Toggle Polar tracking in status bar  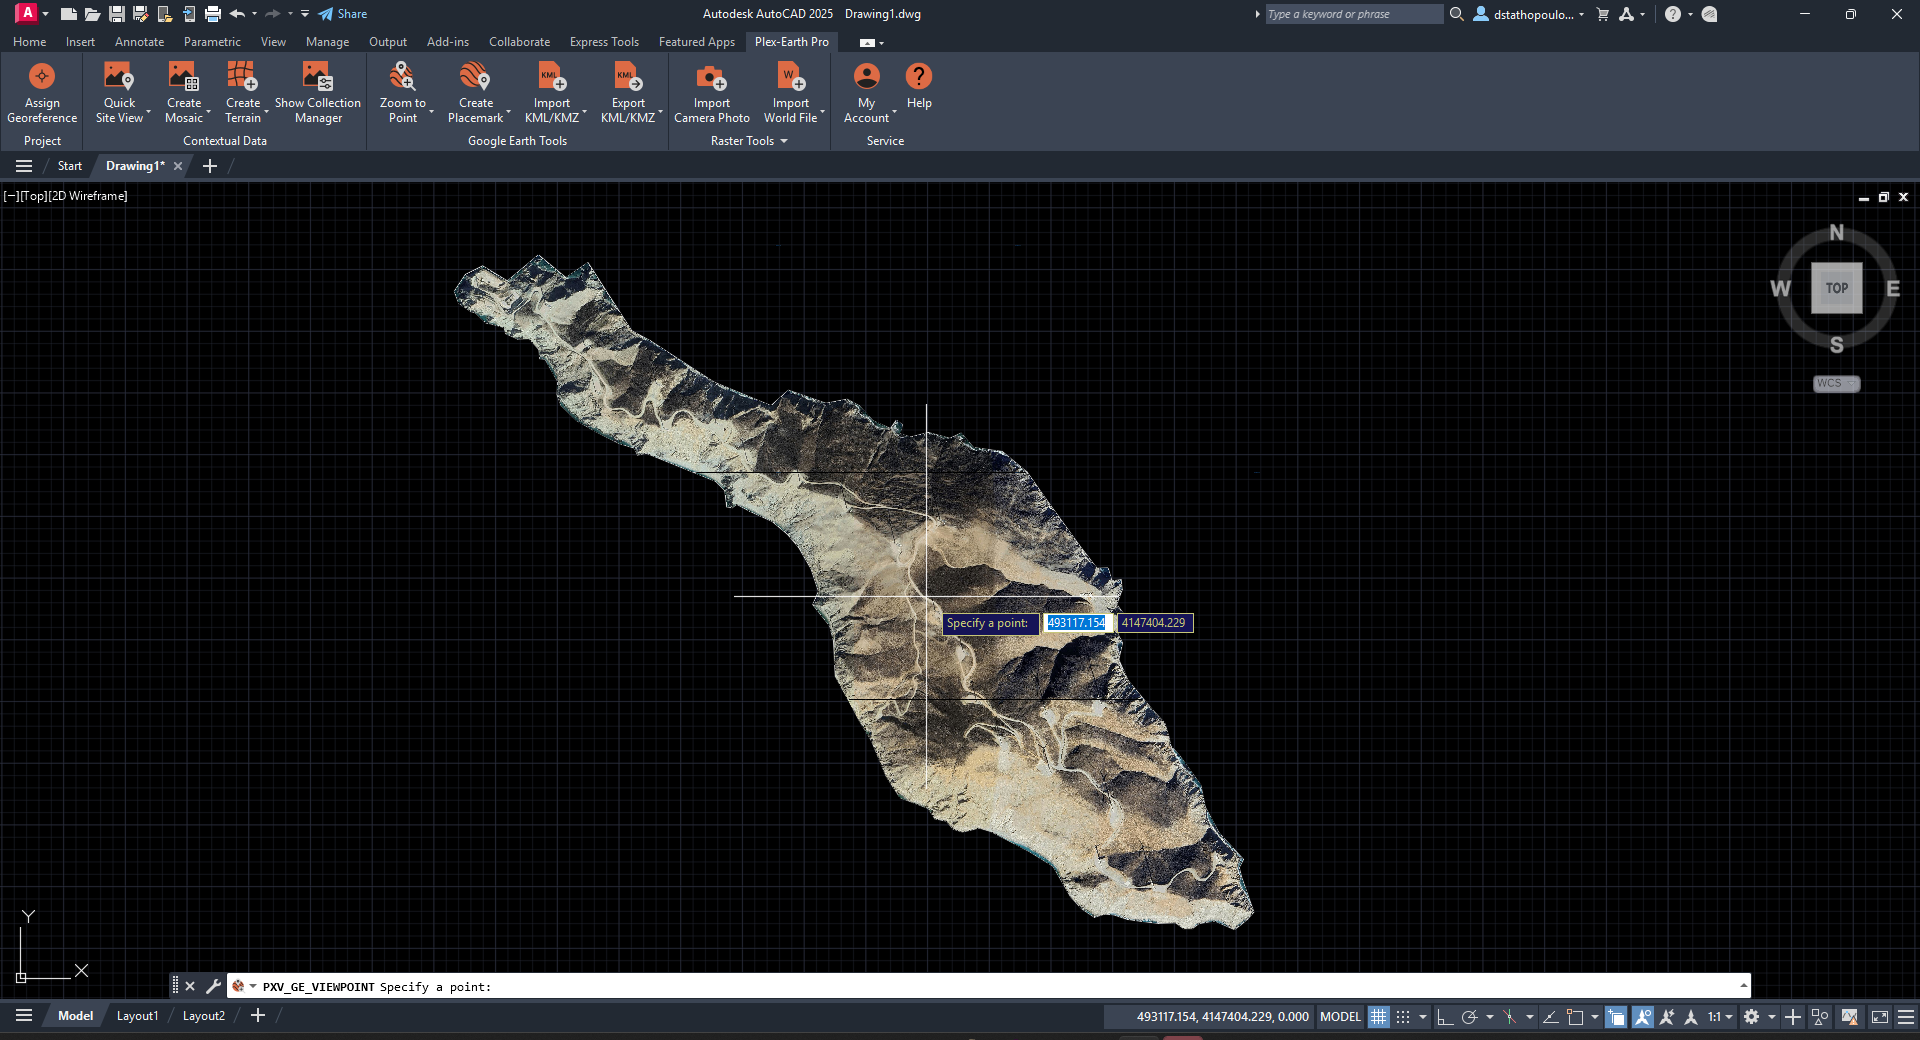coord(1469,1017)
